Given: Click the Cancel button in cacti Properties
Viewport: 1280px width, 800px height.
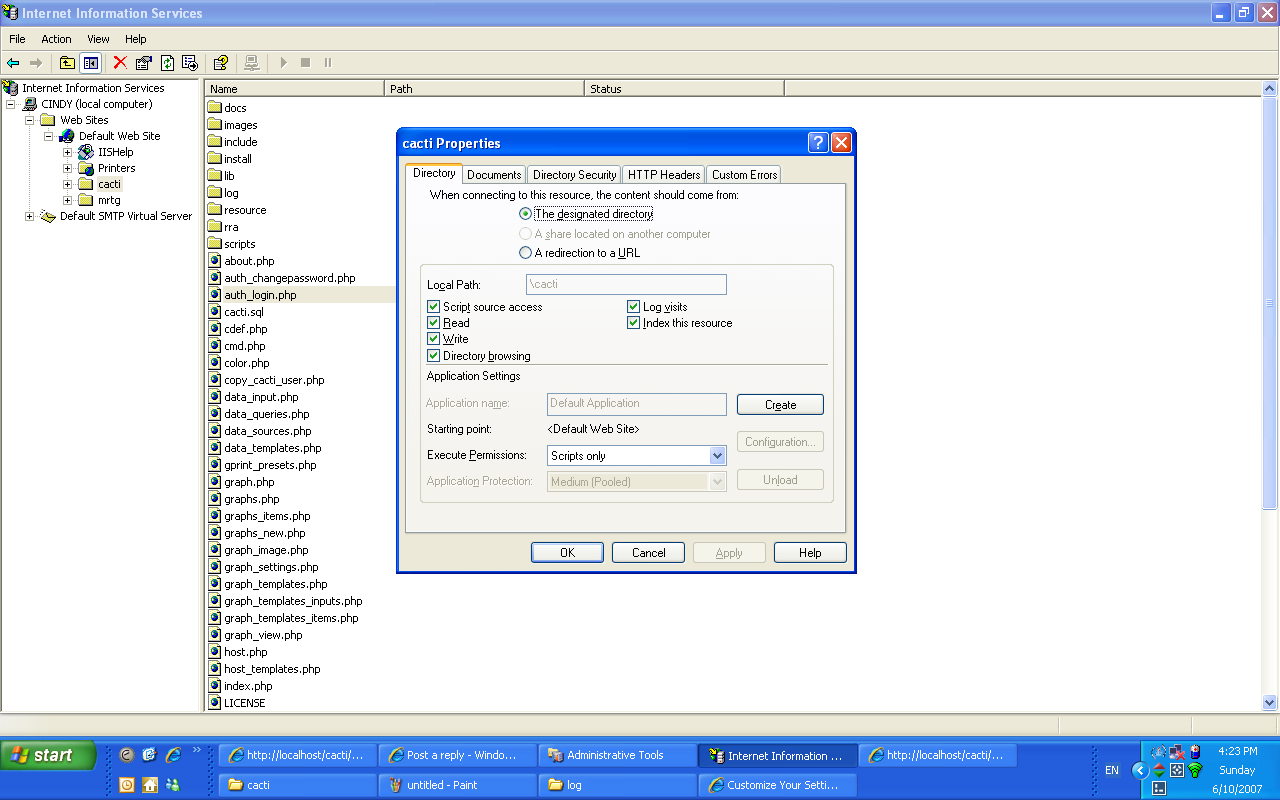Looking at the screenshot, I should pos(648,553).
